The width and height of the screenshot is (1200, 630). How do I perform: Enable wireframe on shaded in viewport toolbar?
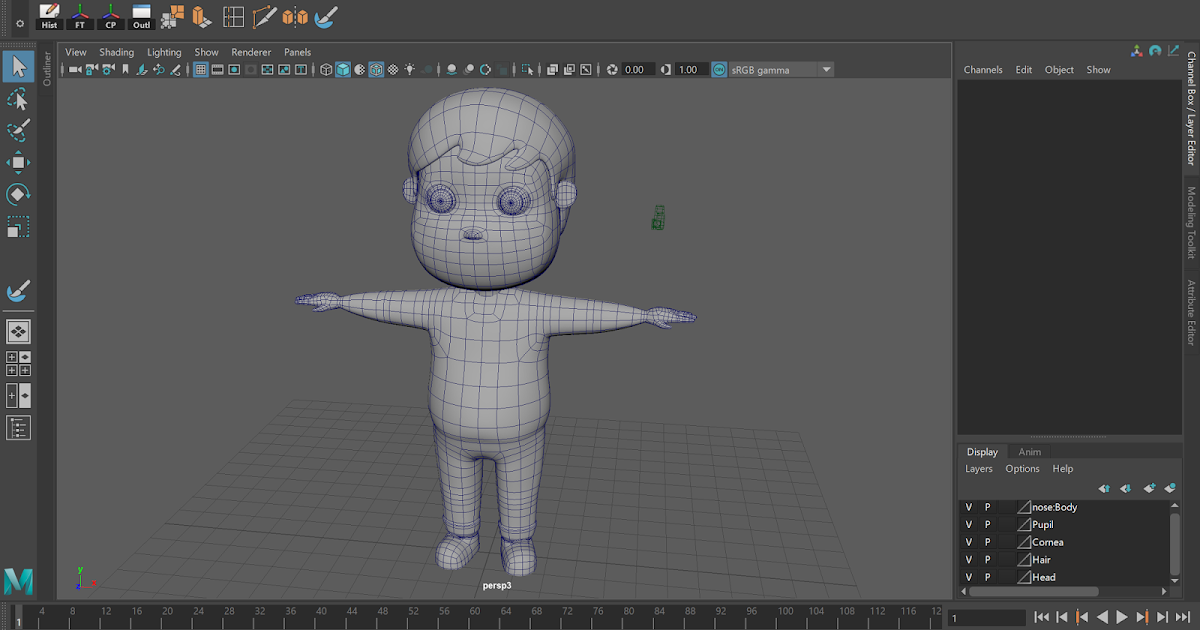pos(375,70)
